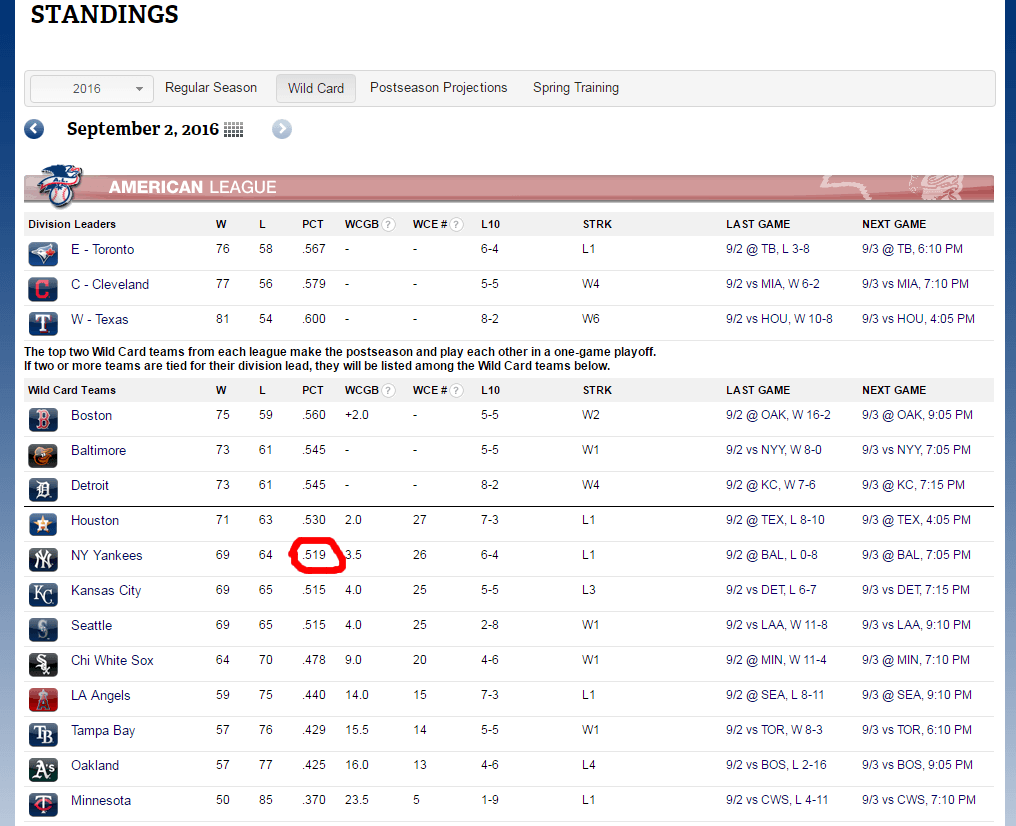The width and height of the screenshot is (1016, 826).
Task: Select the Wild Card tab
Action: pos(316,88)
